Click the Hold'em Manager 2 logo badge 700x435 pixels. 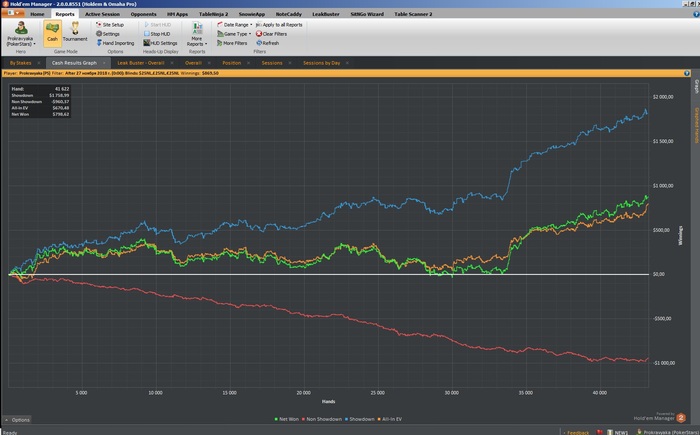(x=681, y=418)
